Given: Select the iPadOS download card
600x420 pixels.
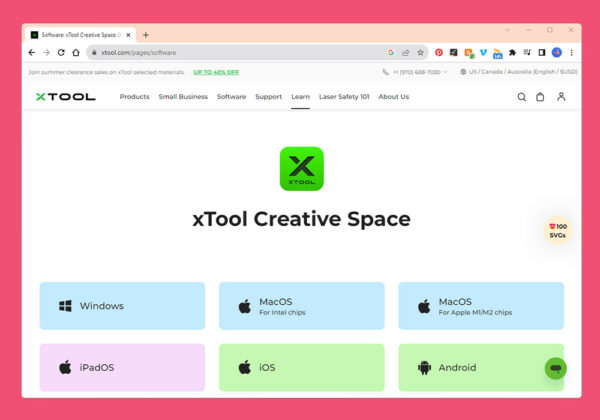Looking at the screenshot, I should (x=122, y=368).
